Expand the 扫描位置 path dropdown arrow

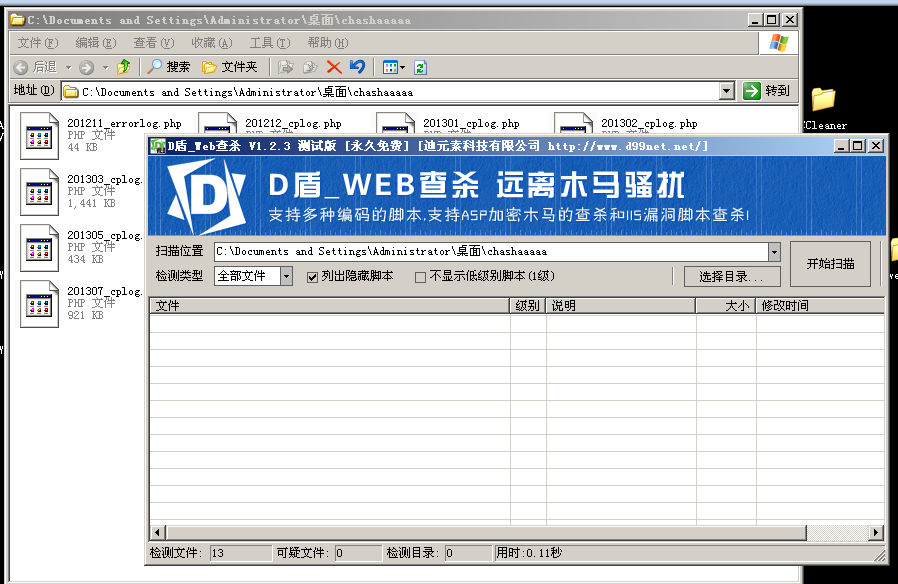coord(774,251)
